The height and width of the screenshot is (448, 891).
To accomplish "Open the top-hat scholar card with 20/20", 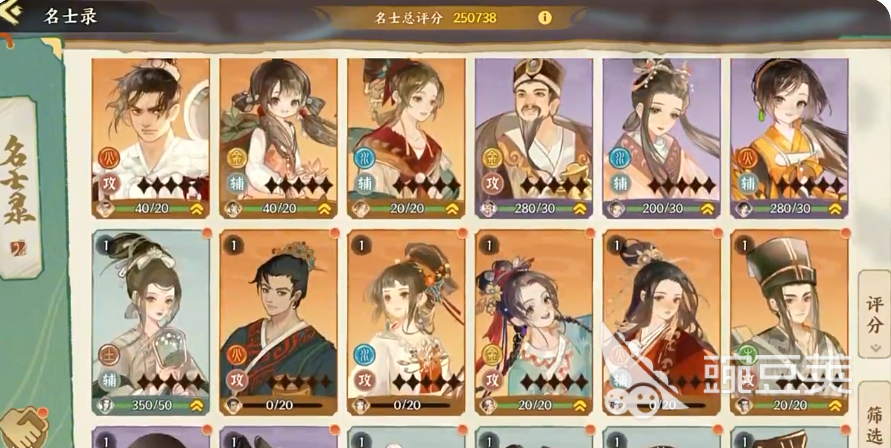I will pyautogui.click(x=789, y=322).
